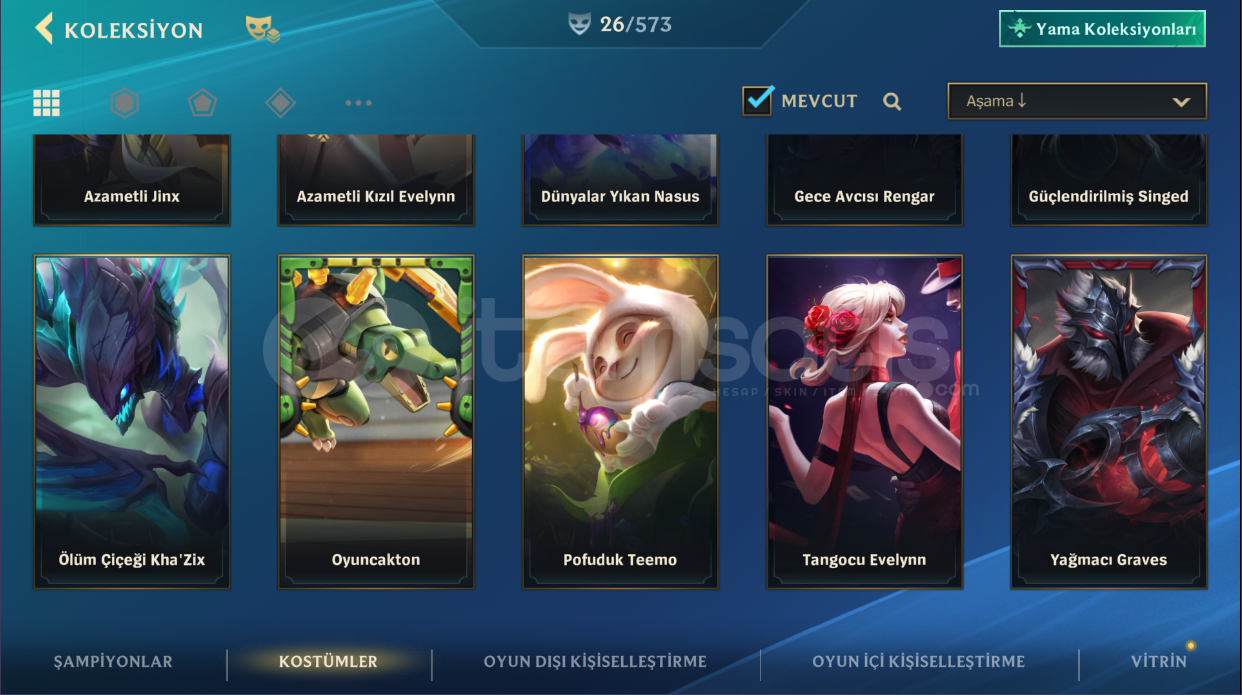The image size is (1242, 695).
Task: Select the diamond filter icon
Action: point(280,102)
